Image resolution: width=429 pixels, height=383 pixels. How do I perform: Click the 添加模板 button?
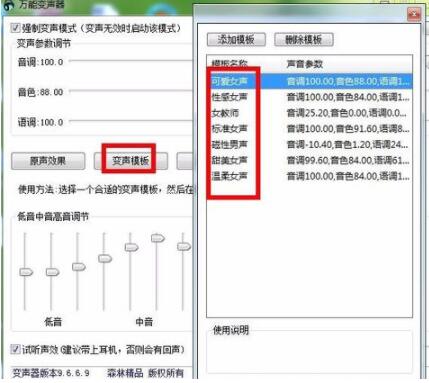click(236, 40)
